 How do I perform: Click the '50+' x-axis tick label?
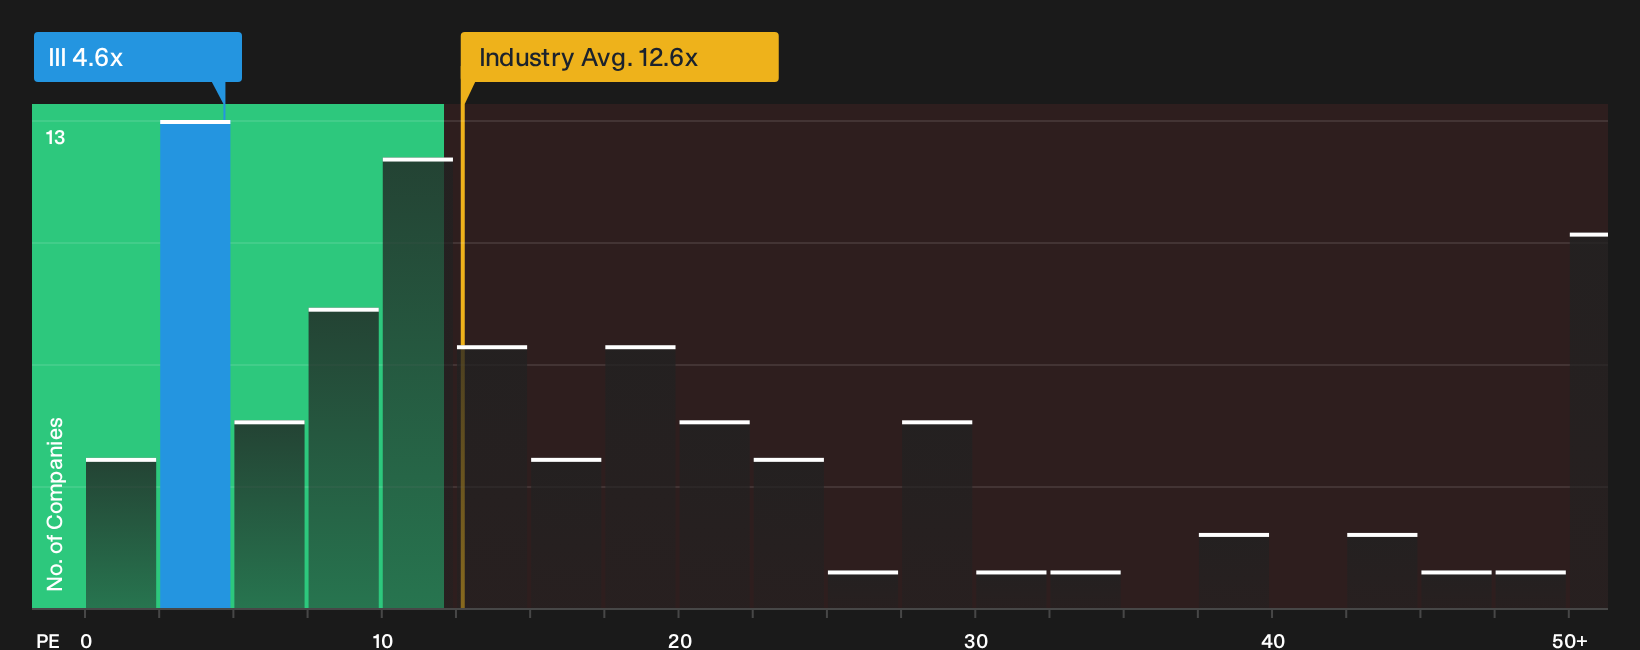[x=1570, y=641]
